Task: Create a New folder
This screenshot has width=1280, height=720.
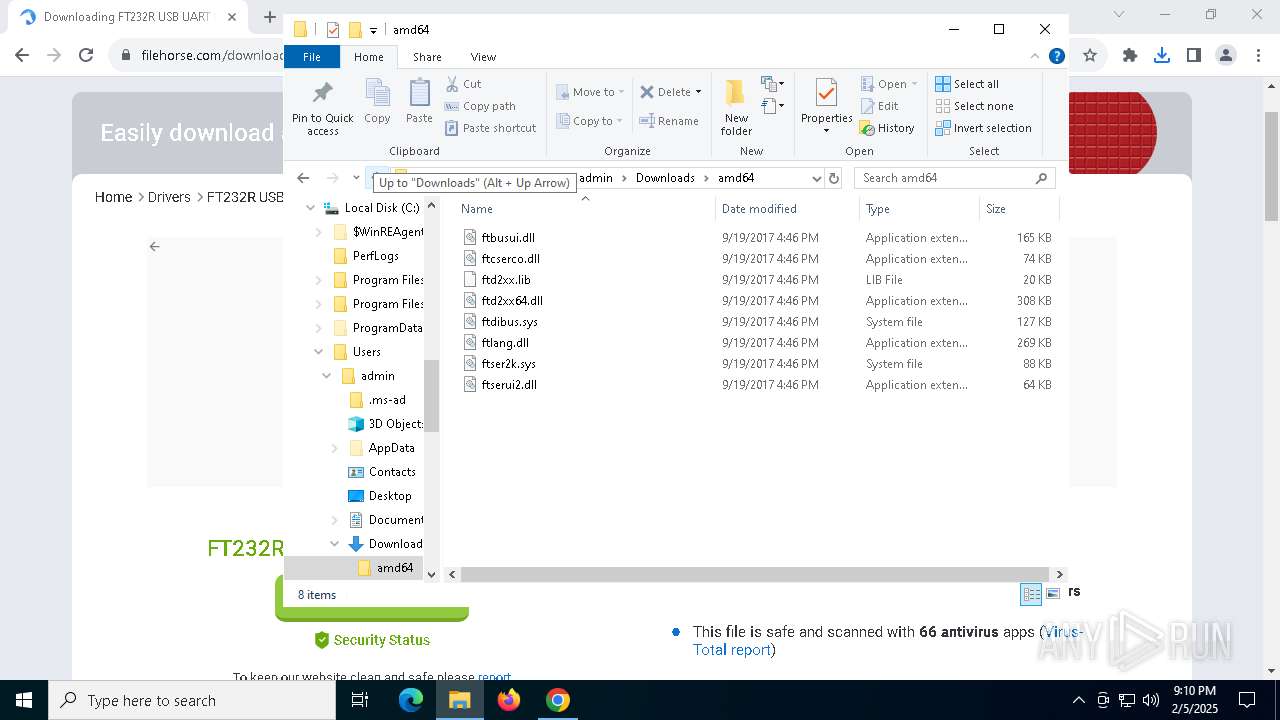Action: point(736,108)
